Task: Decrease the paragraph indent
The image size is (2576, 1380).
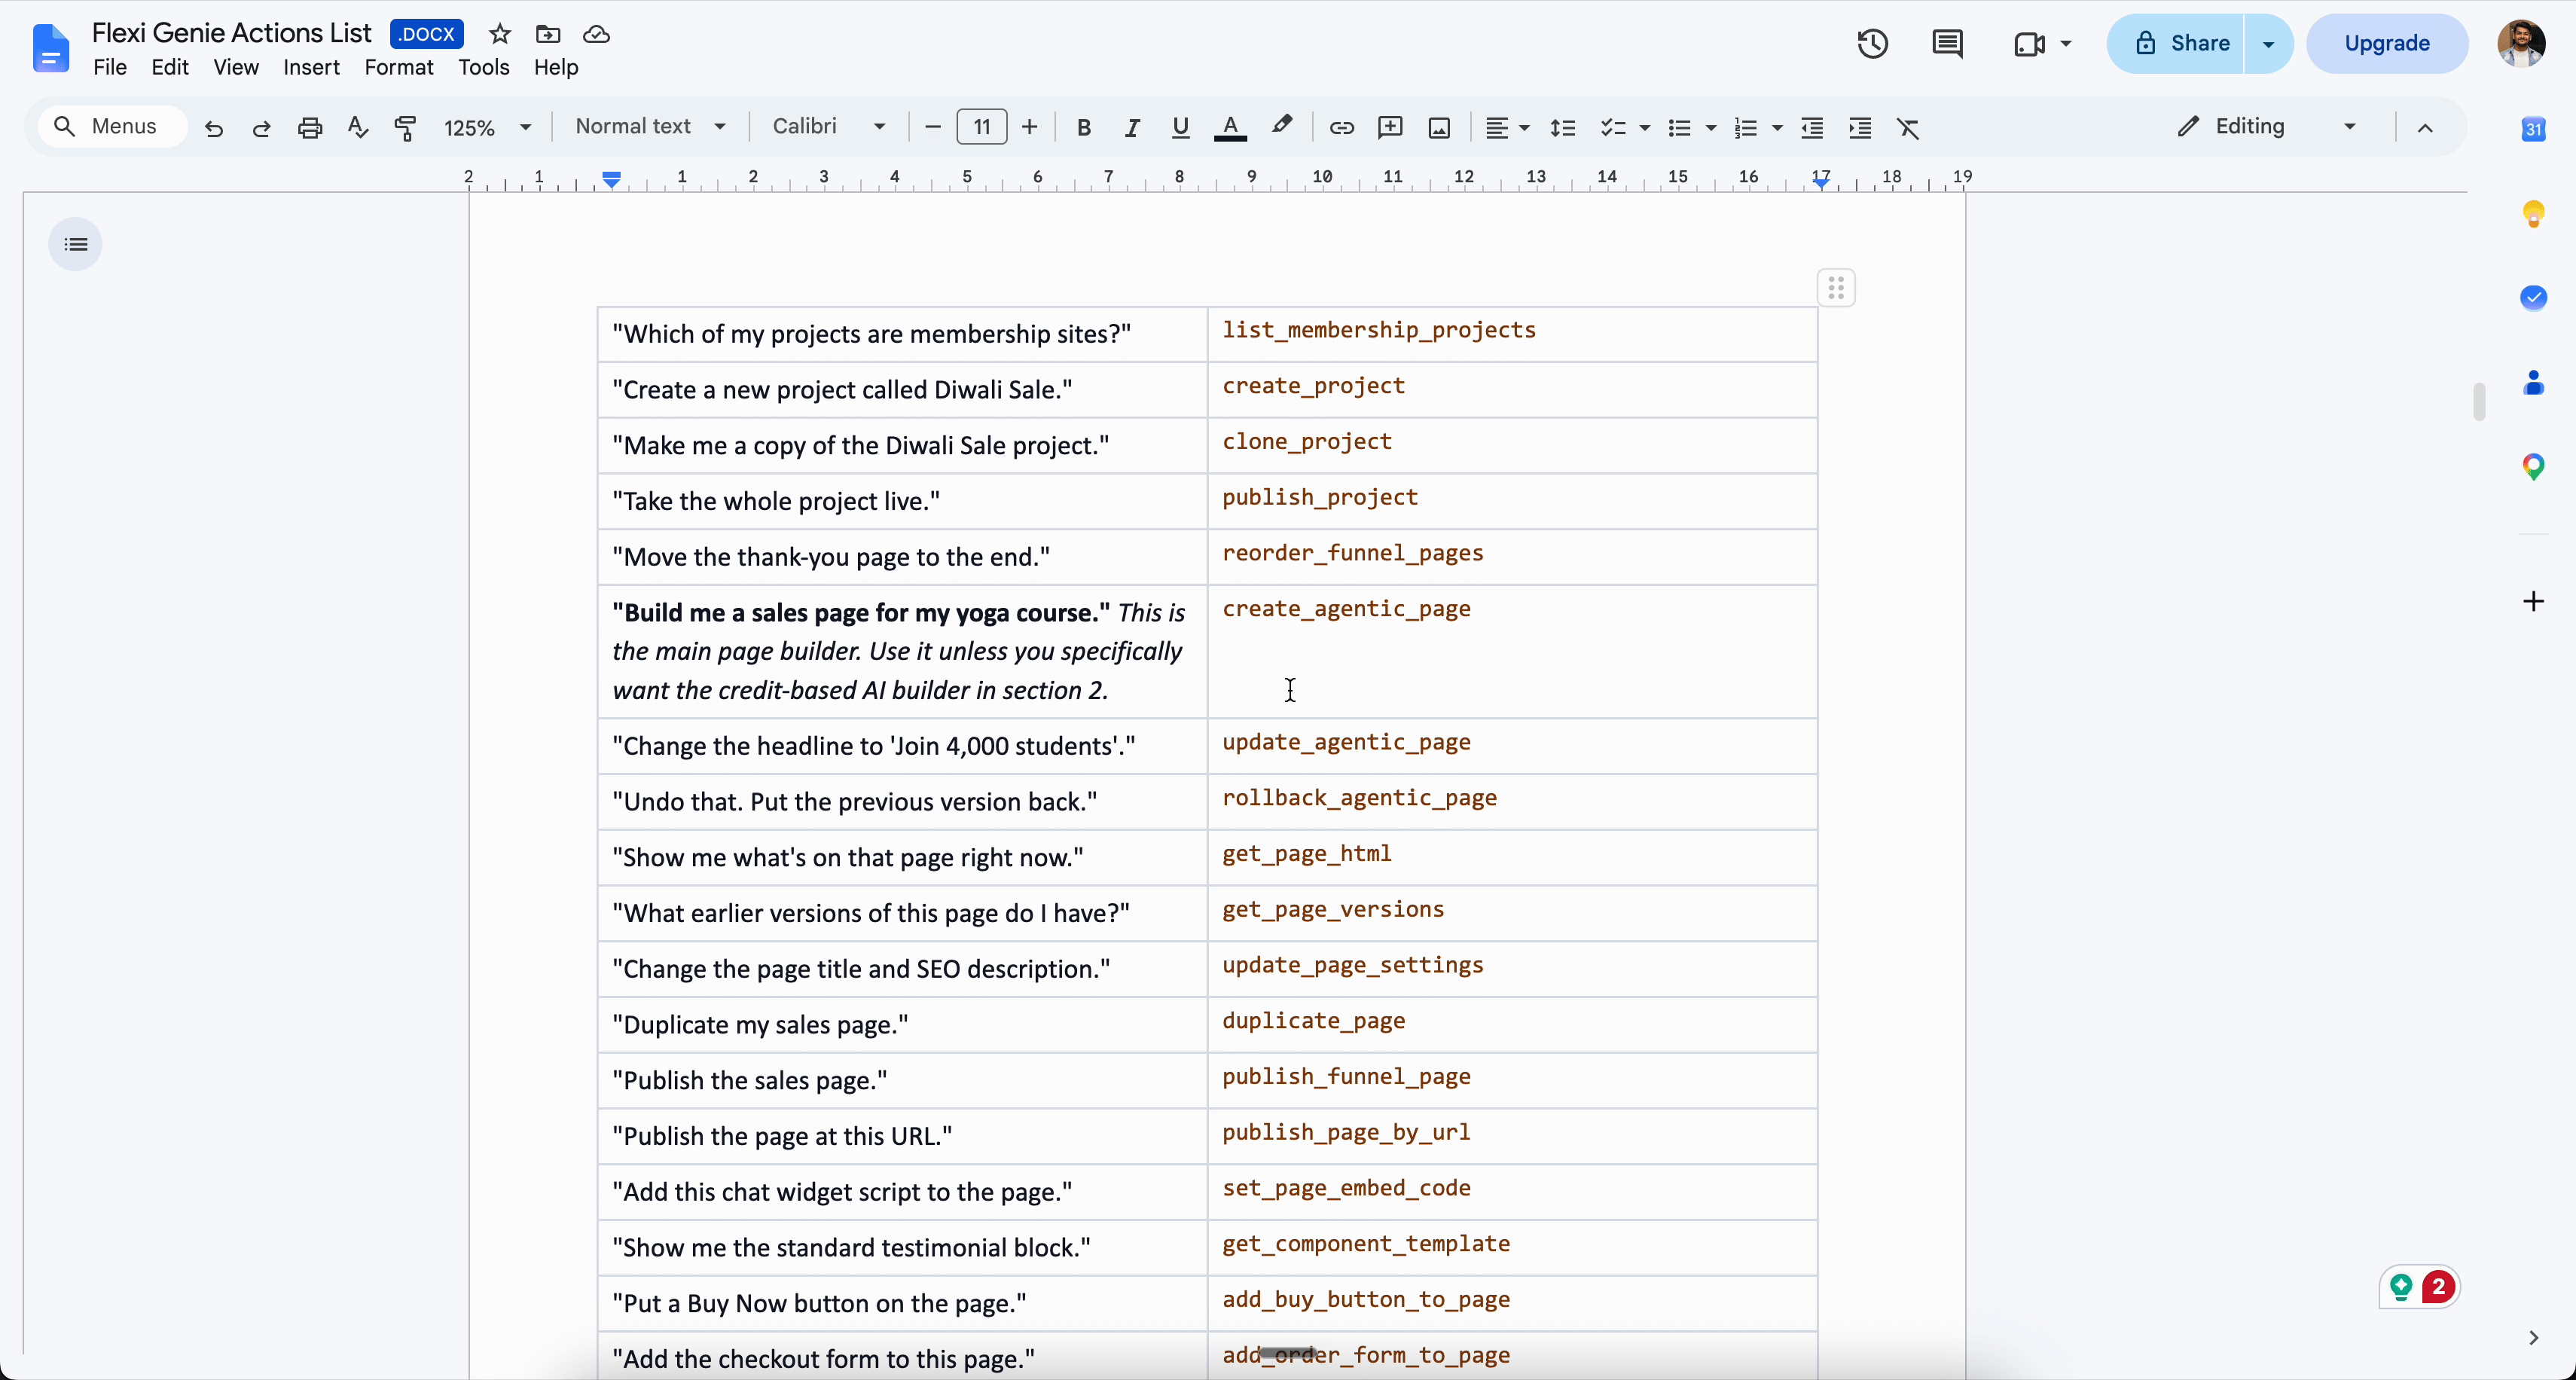Action: (1812, 128)
